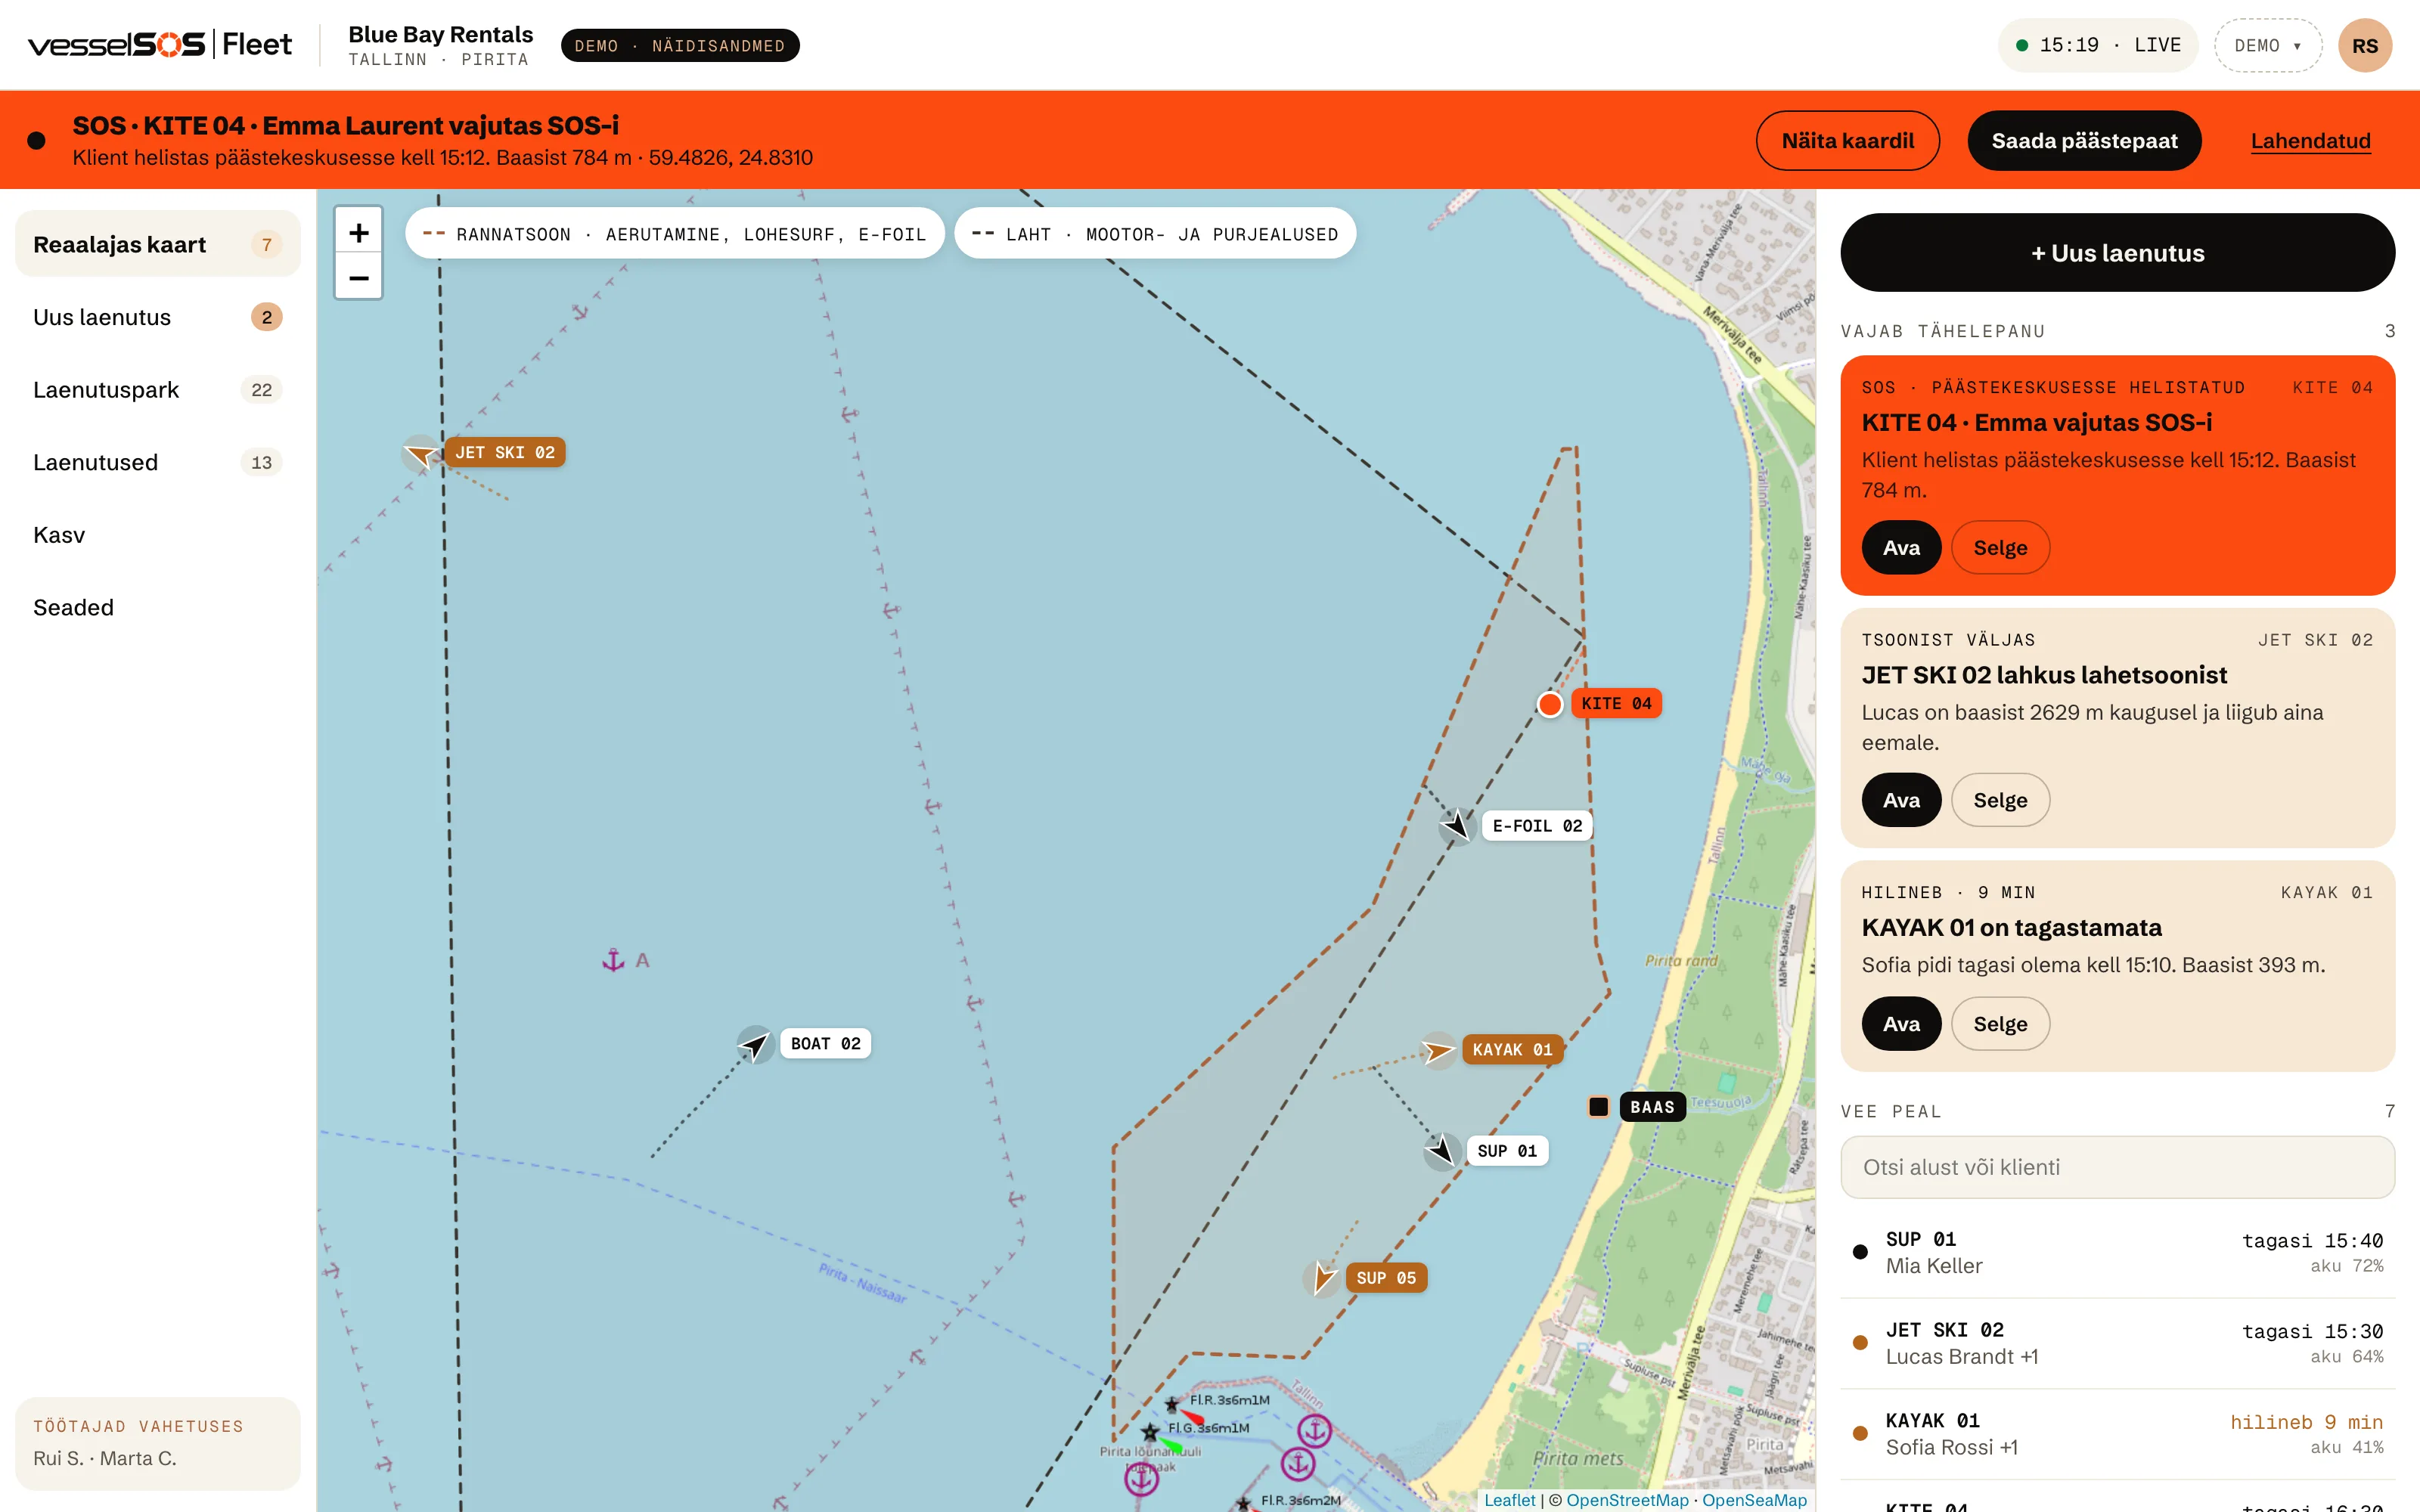Mark SOS as Lahendatud
This screenshot has width=2420, height=1512.
coord(2310,141)
